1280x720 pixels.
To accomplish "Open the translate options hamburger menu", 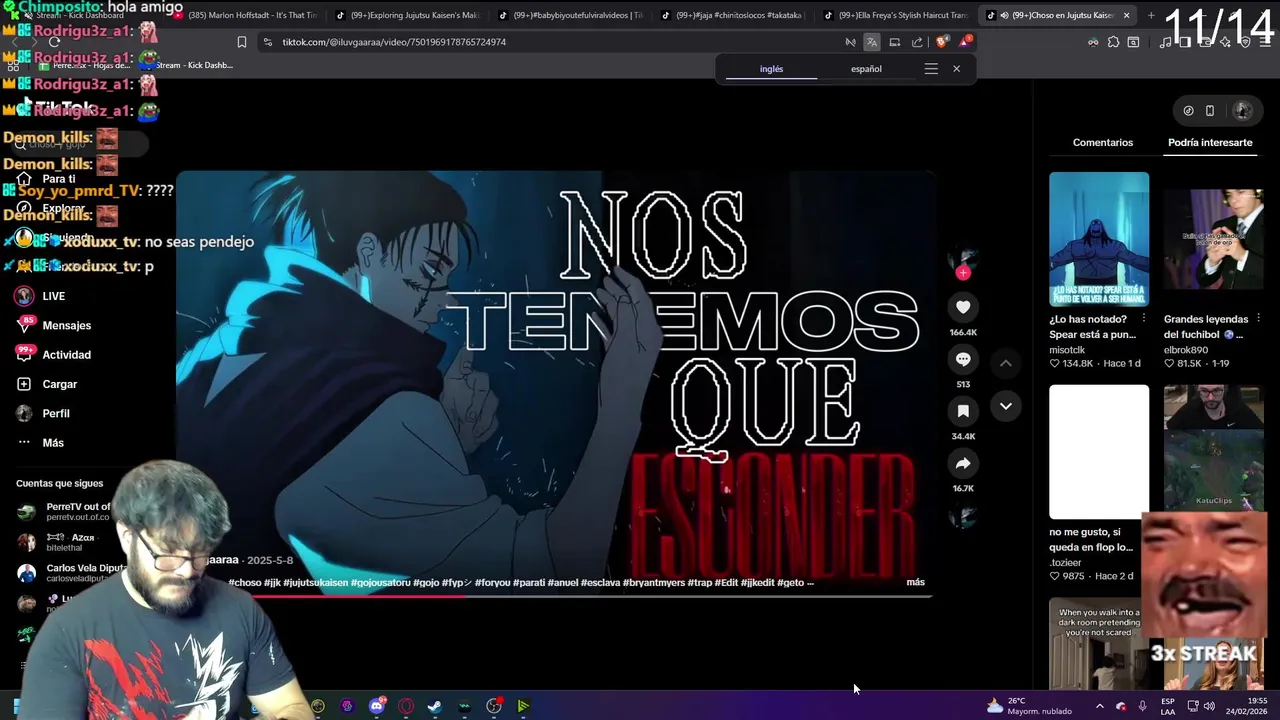I will (931, 69).
